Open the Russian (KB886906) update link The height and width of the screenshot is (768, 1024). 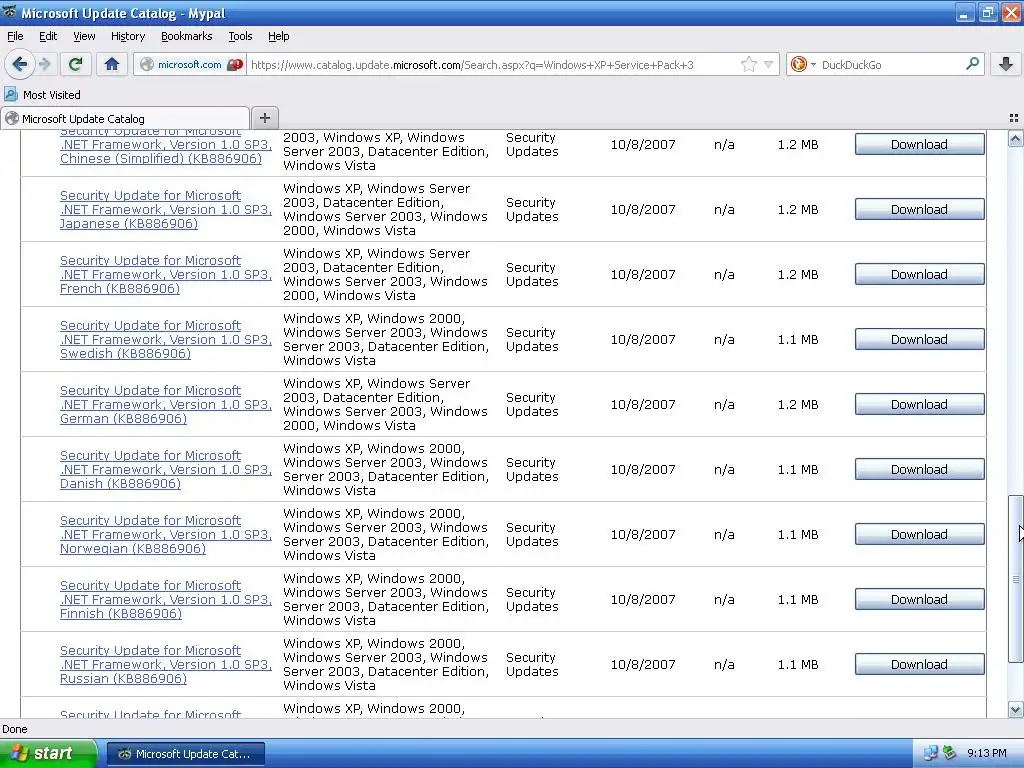(x=166, y=664)
